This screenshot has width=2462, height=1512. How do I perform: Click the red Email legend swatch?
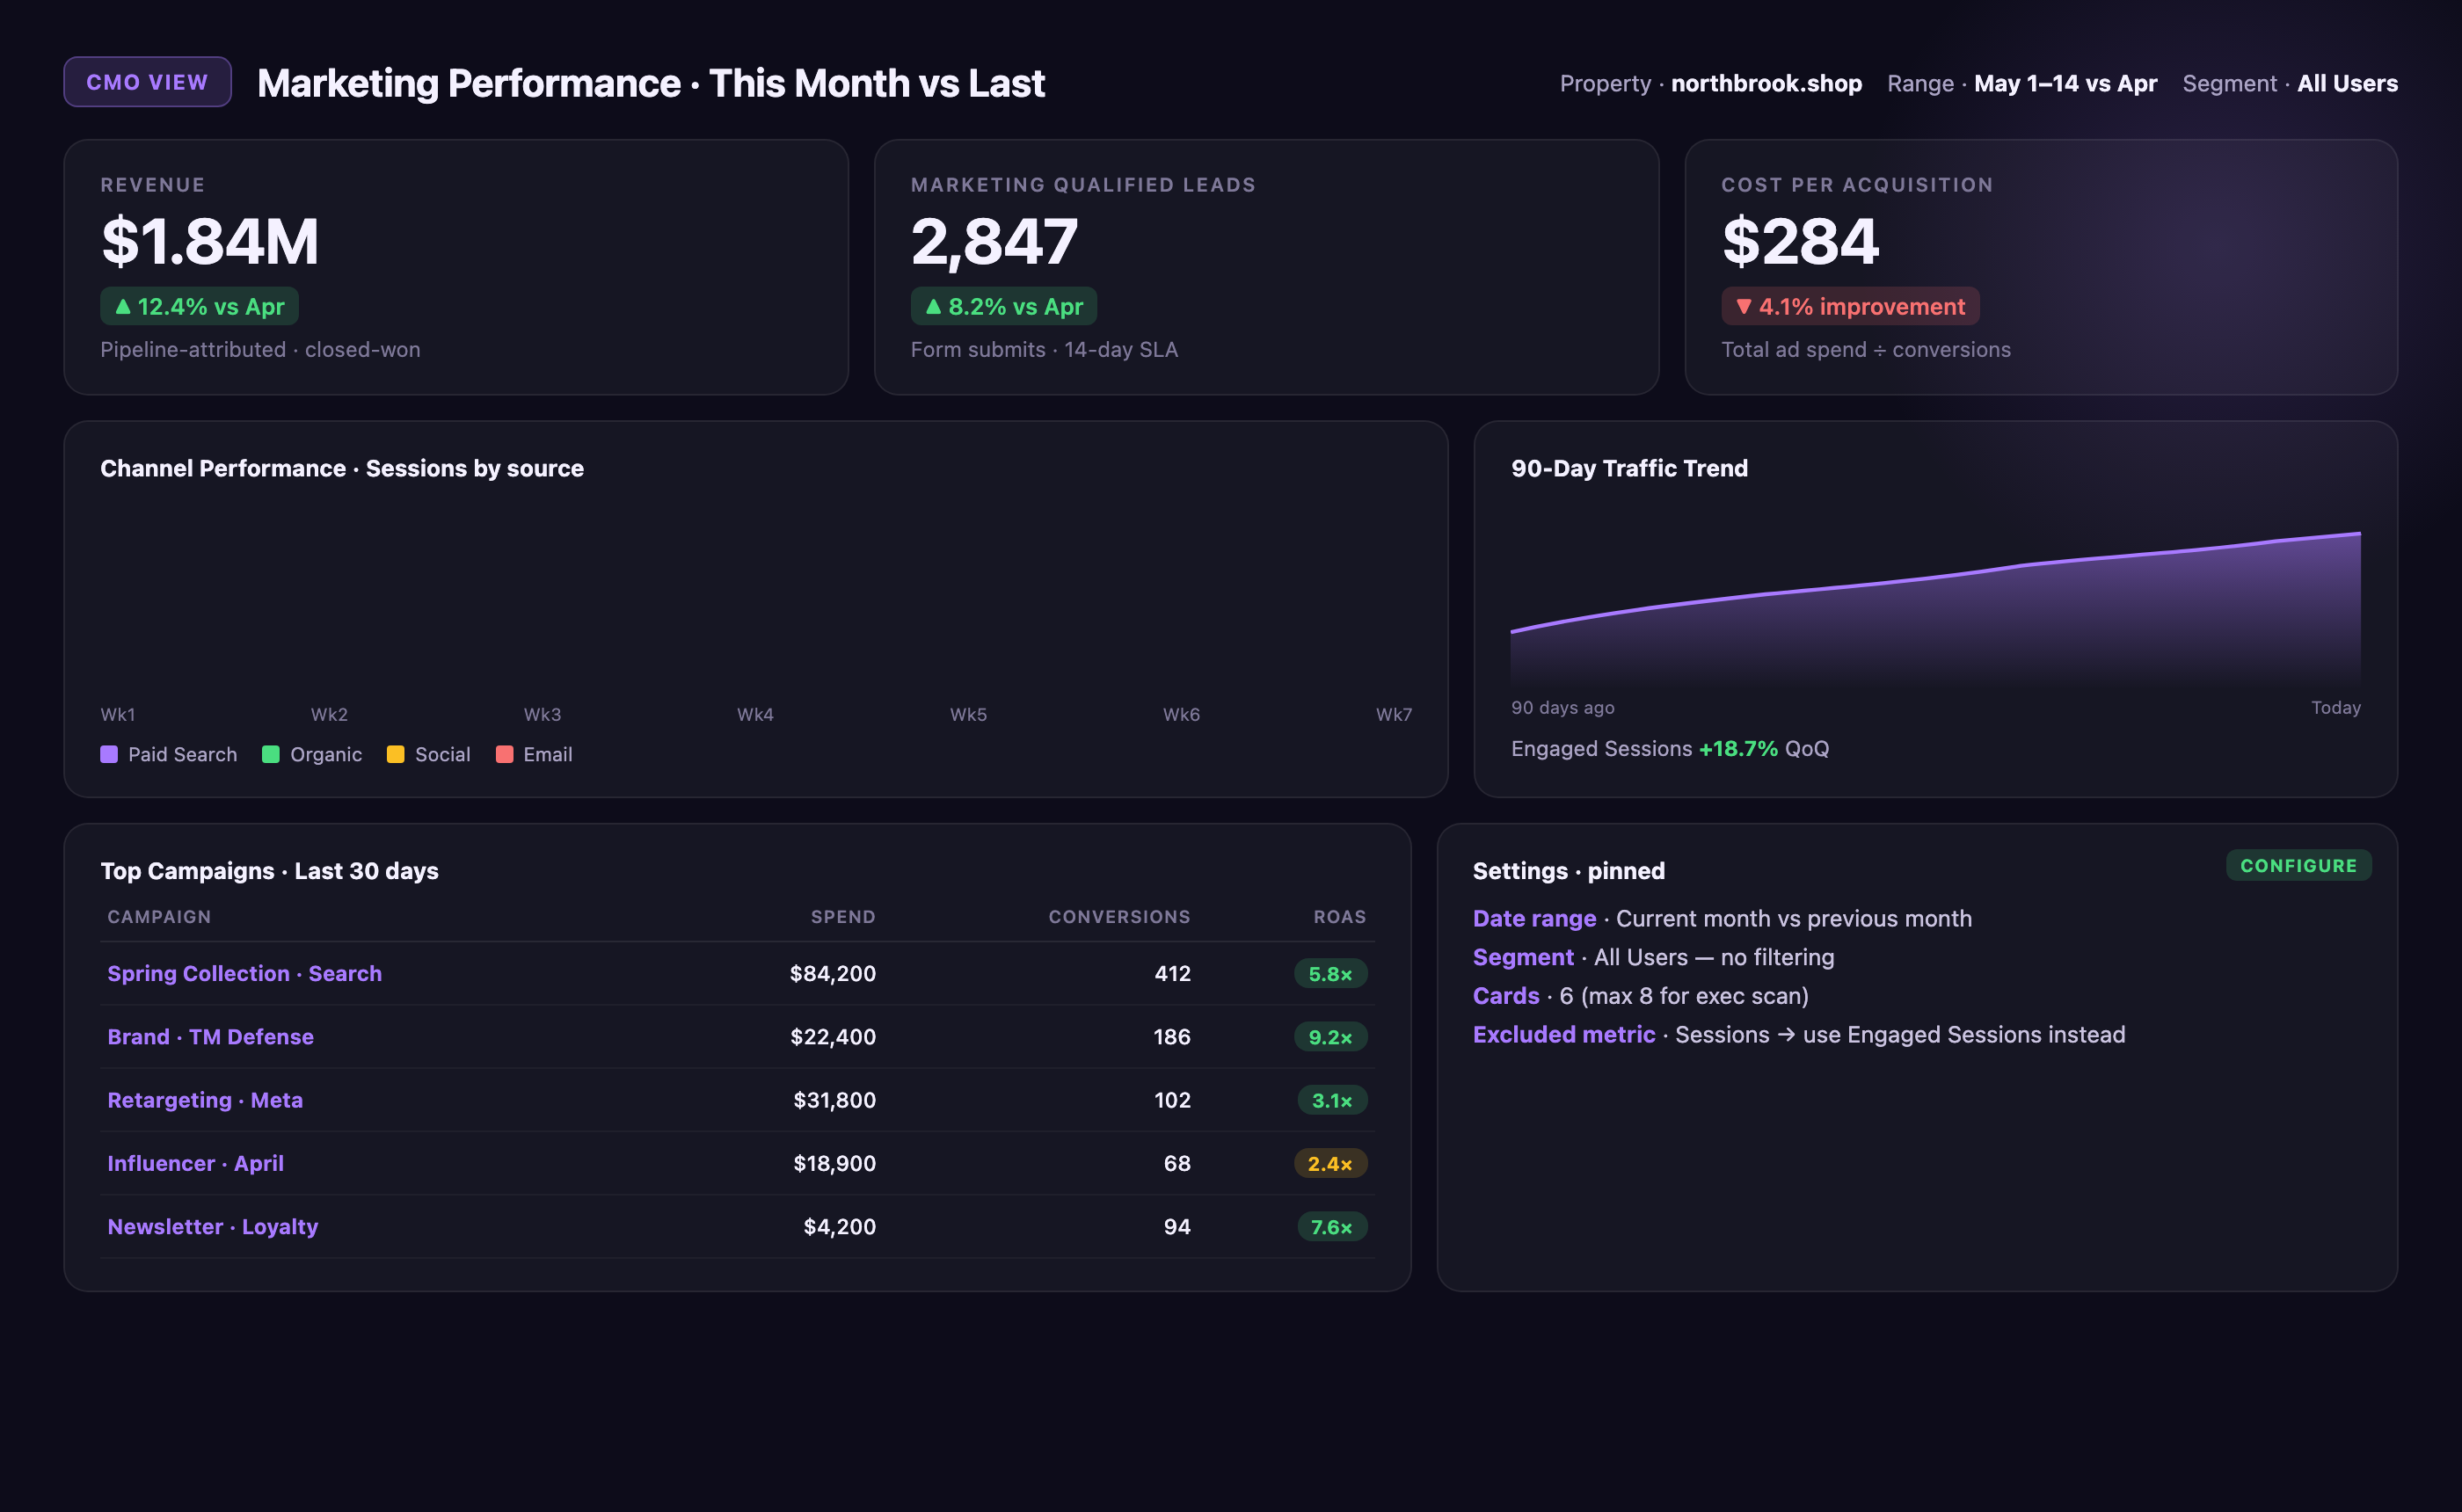click(504, 754)
